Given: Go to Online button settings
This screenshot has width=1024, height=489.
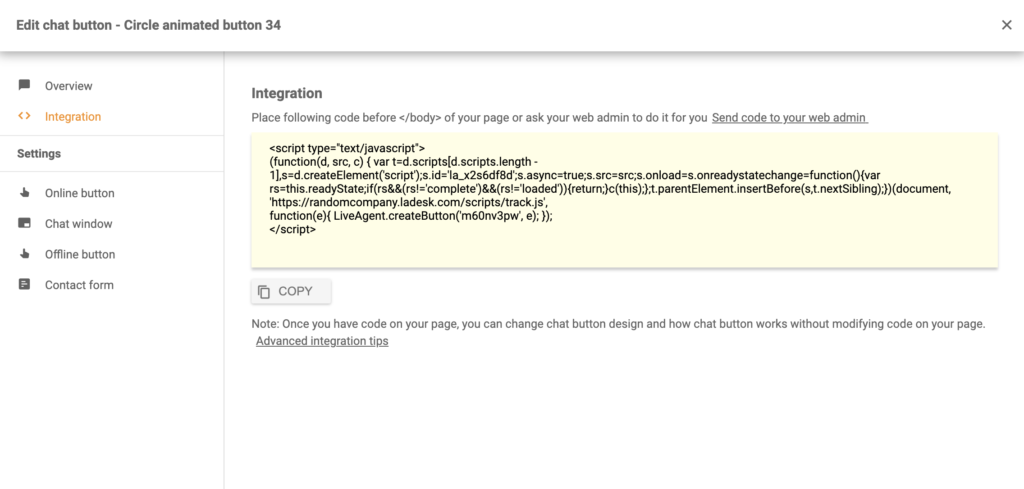Looking at the screenshot, I should click(x=79, y=193).
